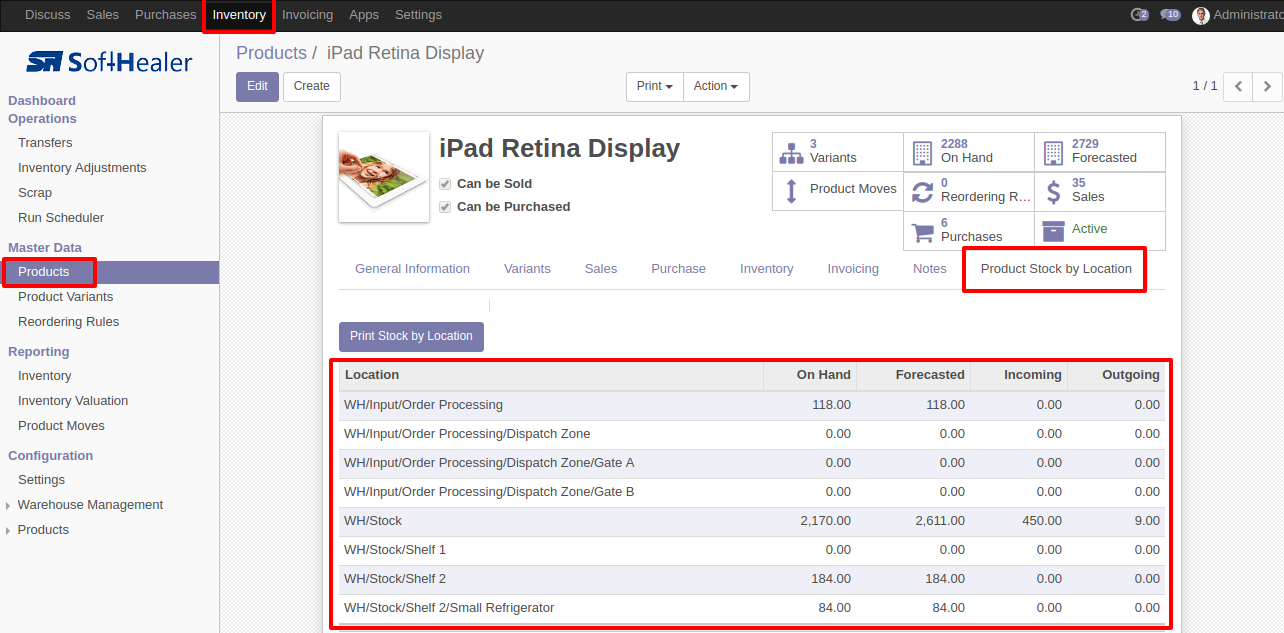
Task: Click the Product Moves arrows icon
Action: pyautogui.click(x=791, y=191)
